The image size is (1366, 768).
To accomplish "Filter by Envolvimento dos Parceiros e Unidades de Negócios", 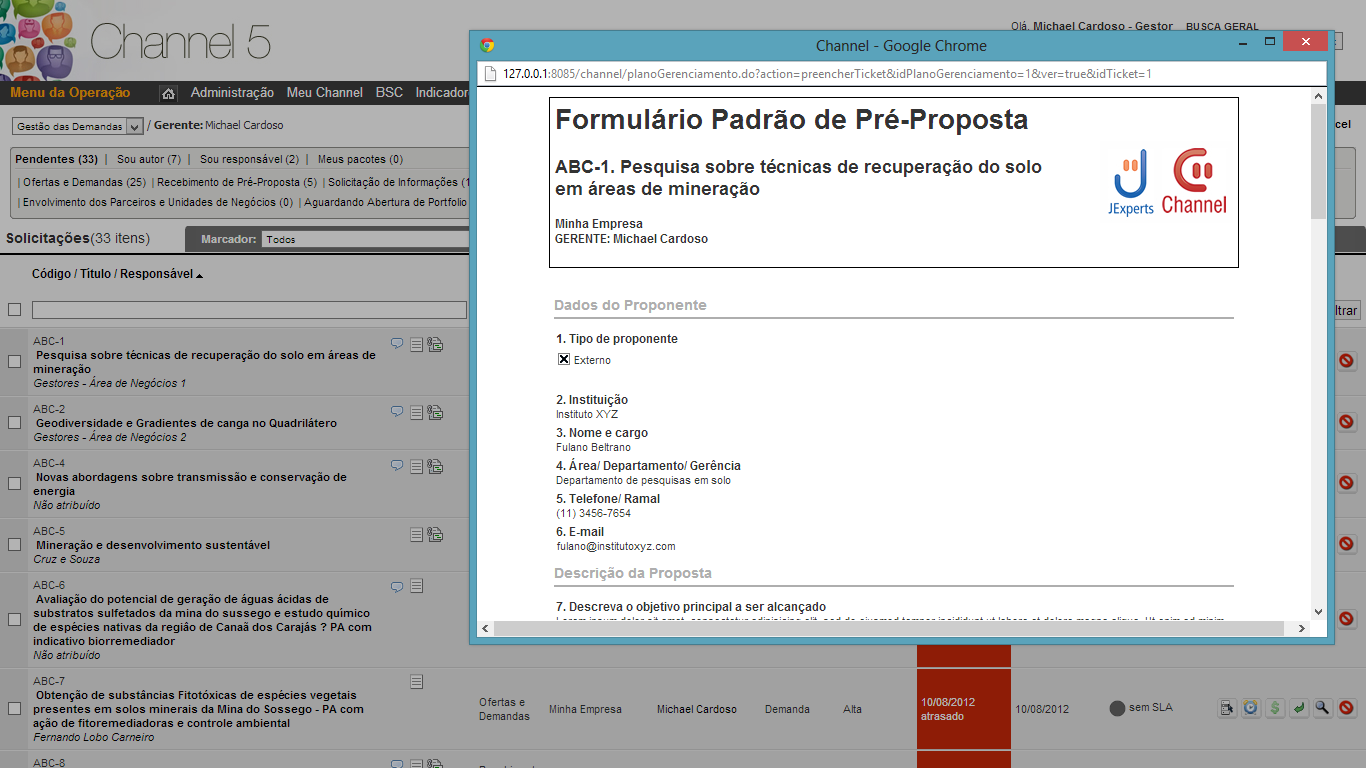I will (x=157, y=202).
